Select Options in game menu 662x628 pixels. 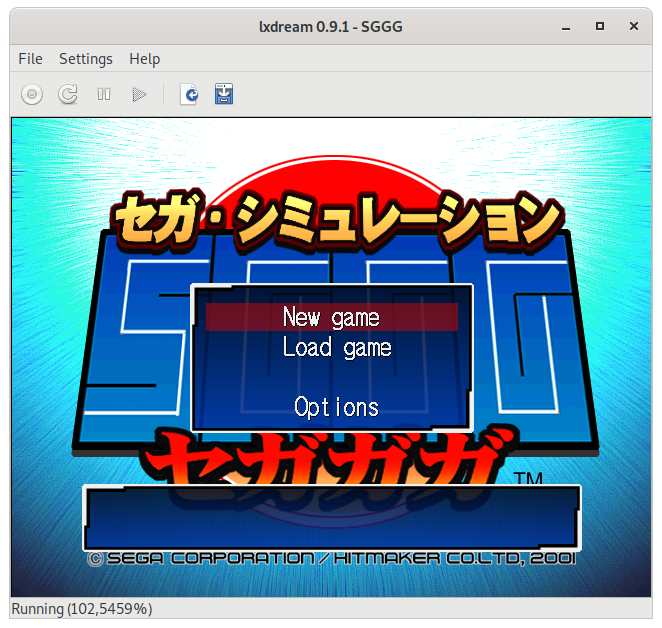click(336, 407)
